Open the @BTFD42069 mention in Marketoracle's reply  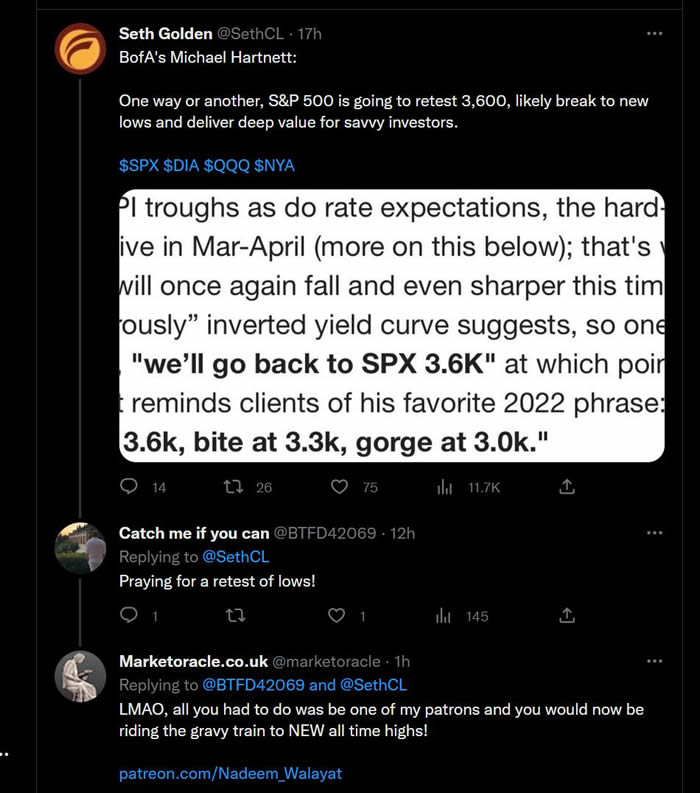pos(254,685)
